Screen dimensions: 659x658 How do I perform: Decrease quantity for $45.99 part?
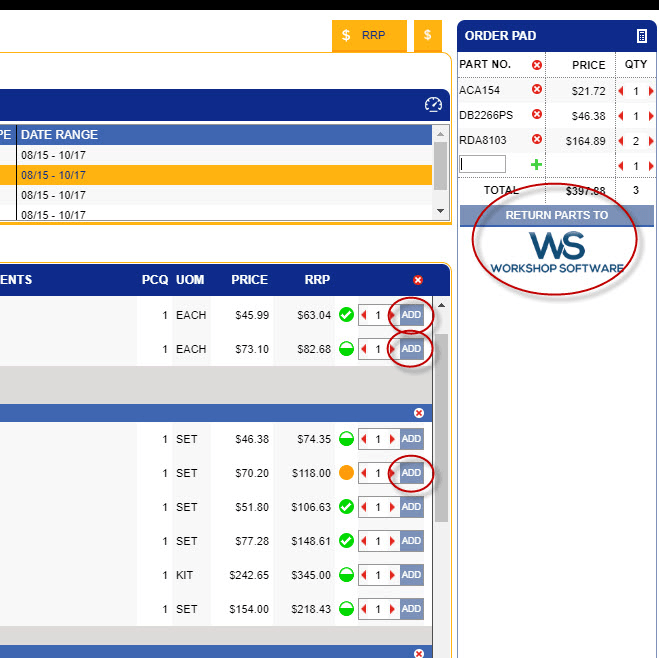[x=364, y=315]
